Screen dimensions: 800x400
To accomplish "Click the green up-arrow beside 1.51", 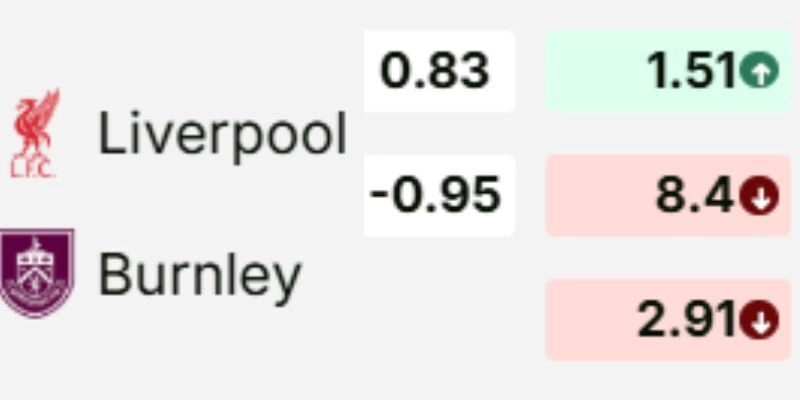I will [x=759, y=72].
